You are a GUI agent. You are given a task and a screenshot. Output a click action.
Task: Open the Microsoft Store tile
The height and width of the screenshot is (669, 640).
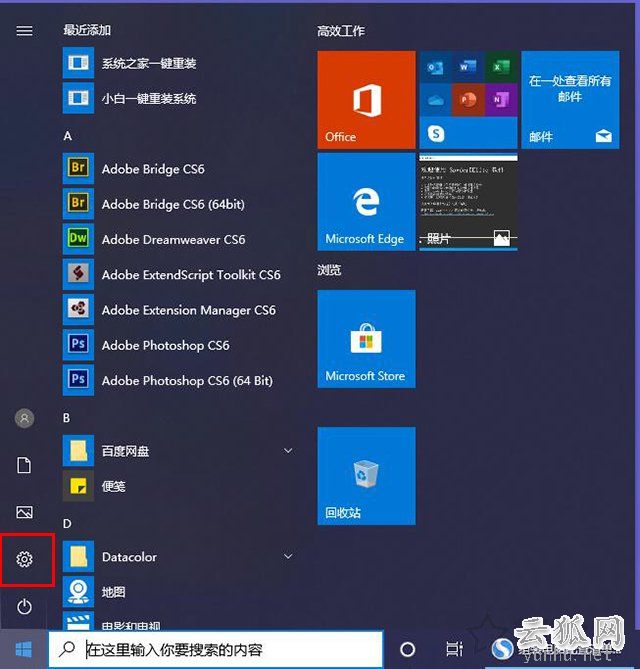point(366,339)
